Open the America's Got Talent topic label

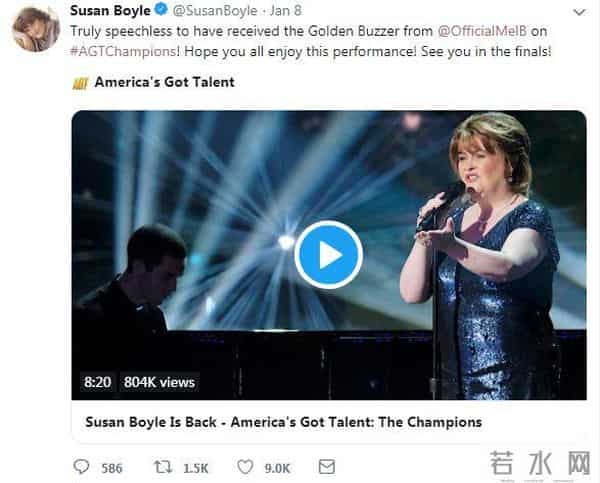pyautogui.click(x=164, y=81)
